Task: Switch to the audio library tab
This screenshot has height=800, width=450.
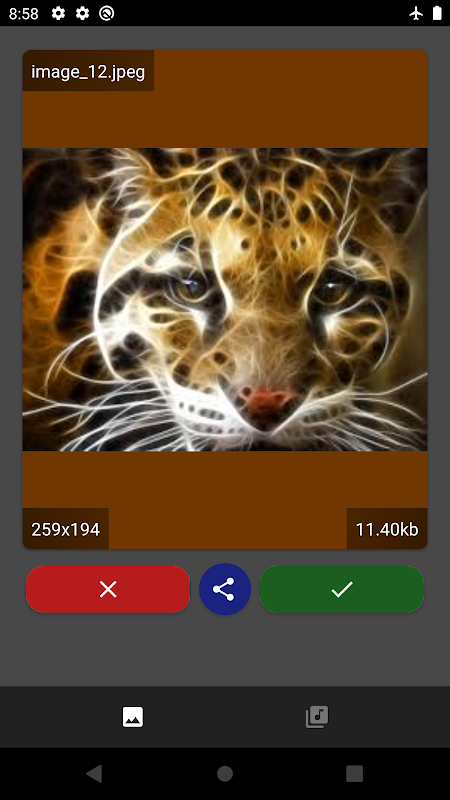Action: coord(317,717)
